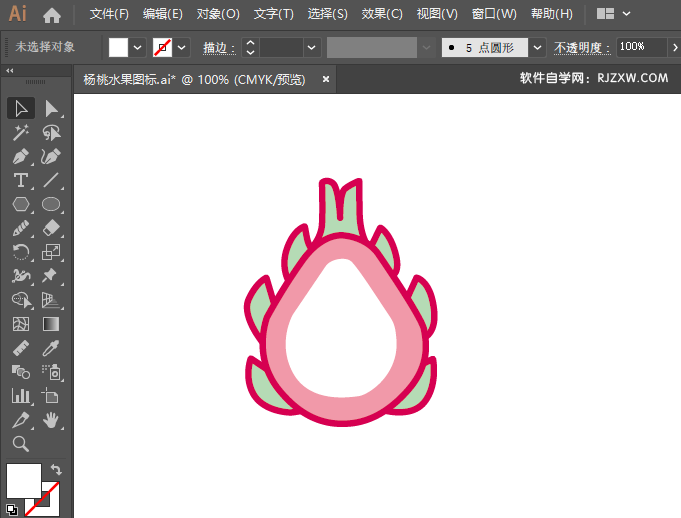This screenshot has height=518, width=681.
Task: Open the stroke swatch dropdown arrow
Action: (x=182, y=47)
